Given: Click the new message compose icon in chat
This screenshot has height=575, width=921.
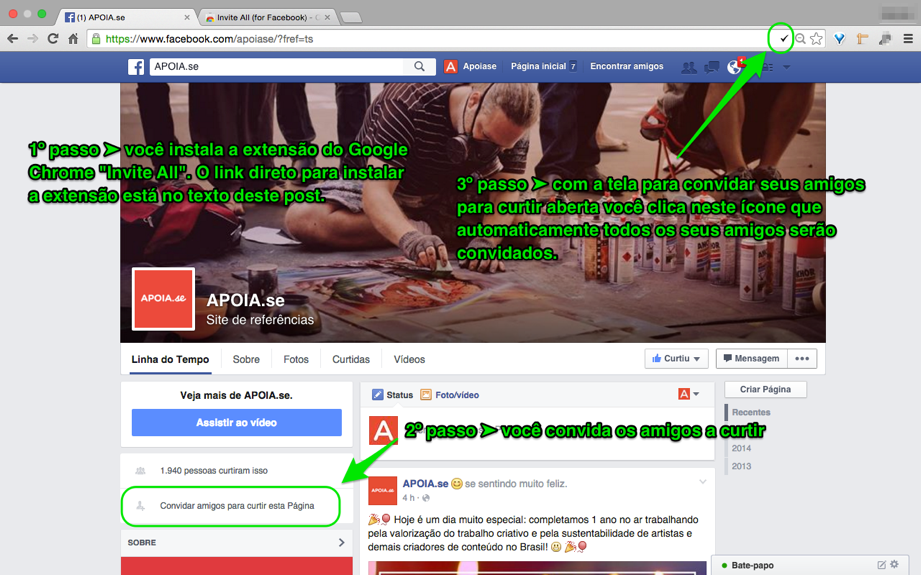Looking at the screenshot, I should [x=881, y=564].
